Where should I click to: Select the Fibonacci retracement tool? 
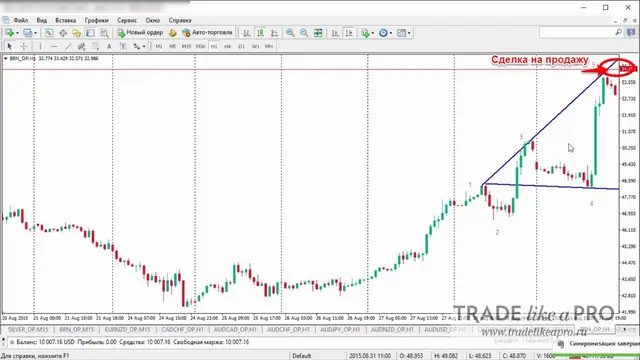coord(95,46)
